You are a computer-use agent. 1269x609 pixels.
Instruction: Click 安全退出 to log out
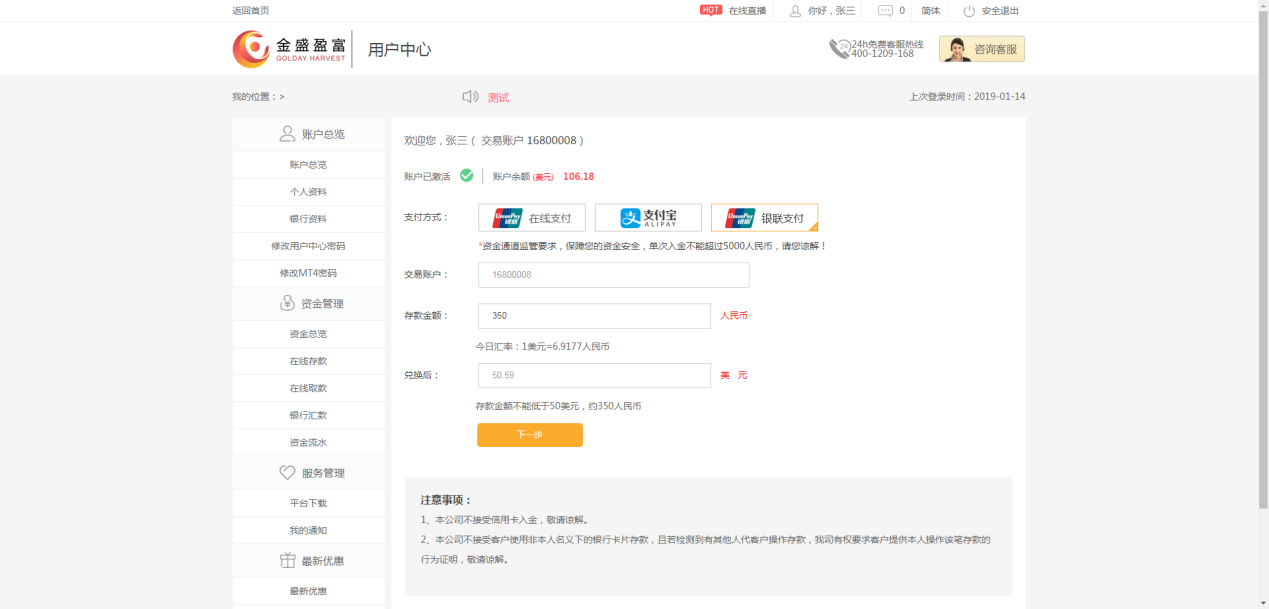pos(1000,11)
